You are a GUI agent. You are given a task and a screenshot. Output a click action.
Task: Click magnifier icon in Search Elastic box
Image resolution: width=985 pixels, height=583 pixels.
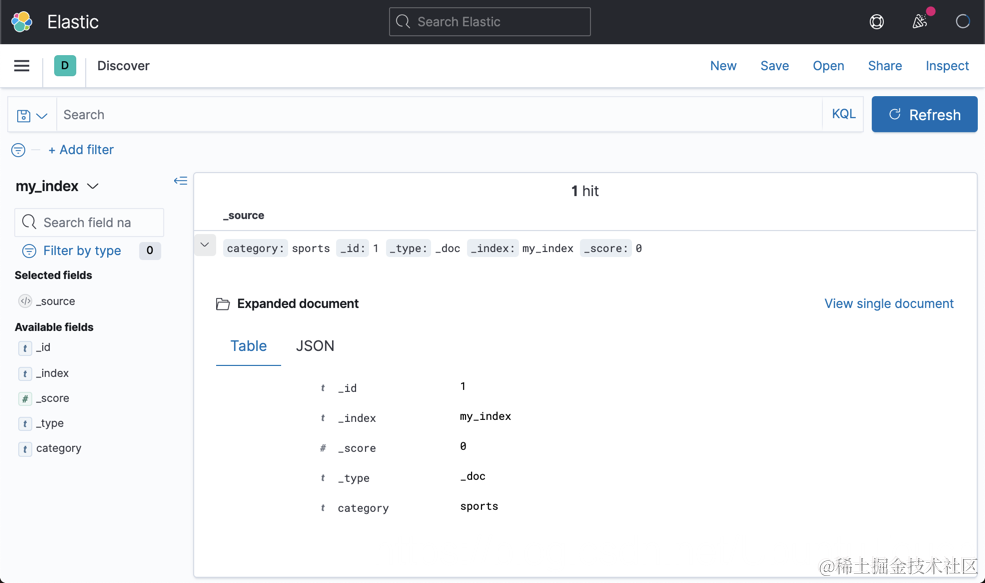click(x=403, y=22)
